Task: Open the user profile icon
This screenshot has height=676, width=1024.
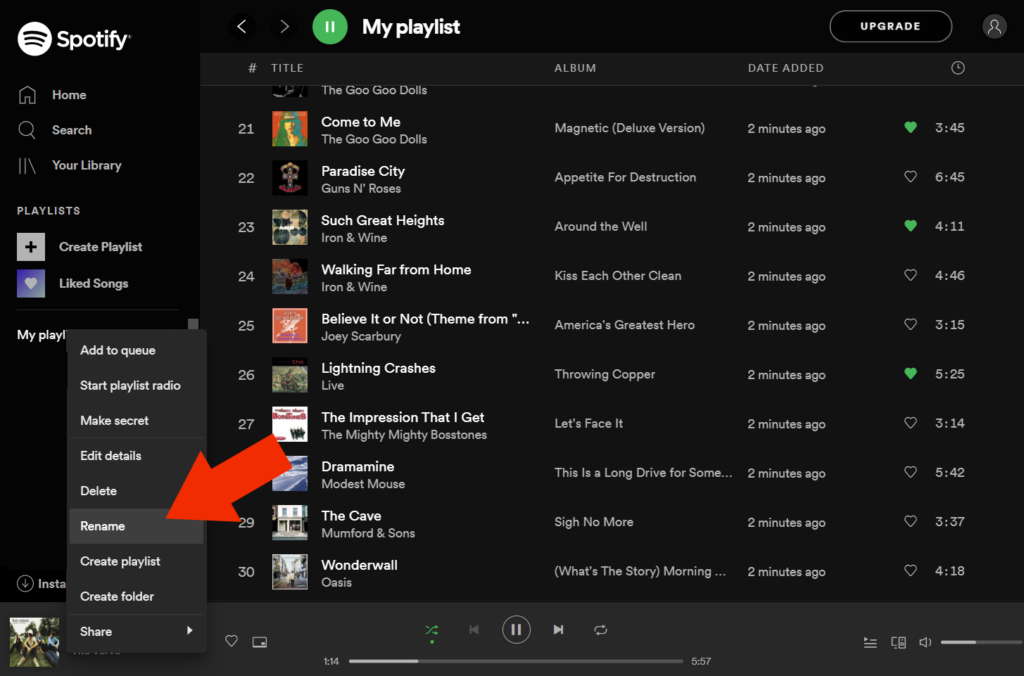Action: (994, 27)
